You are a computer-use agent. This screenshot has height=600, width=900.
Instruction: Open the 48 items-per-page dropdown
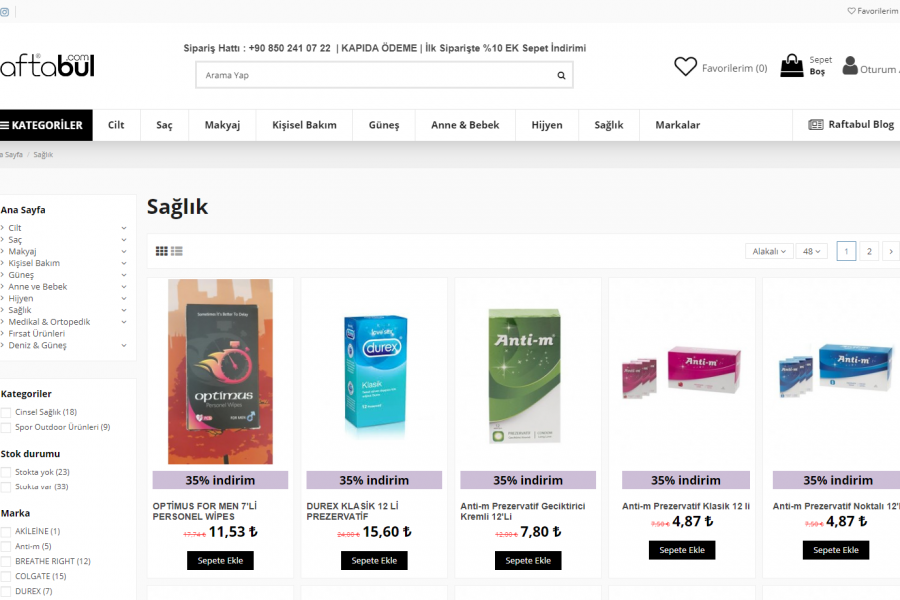point(811,251)
